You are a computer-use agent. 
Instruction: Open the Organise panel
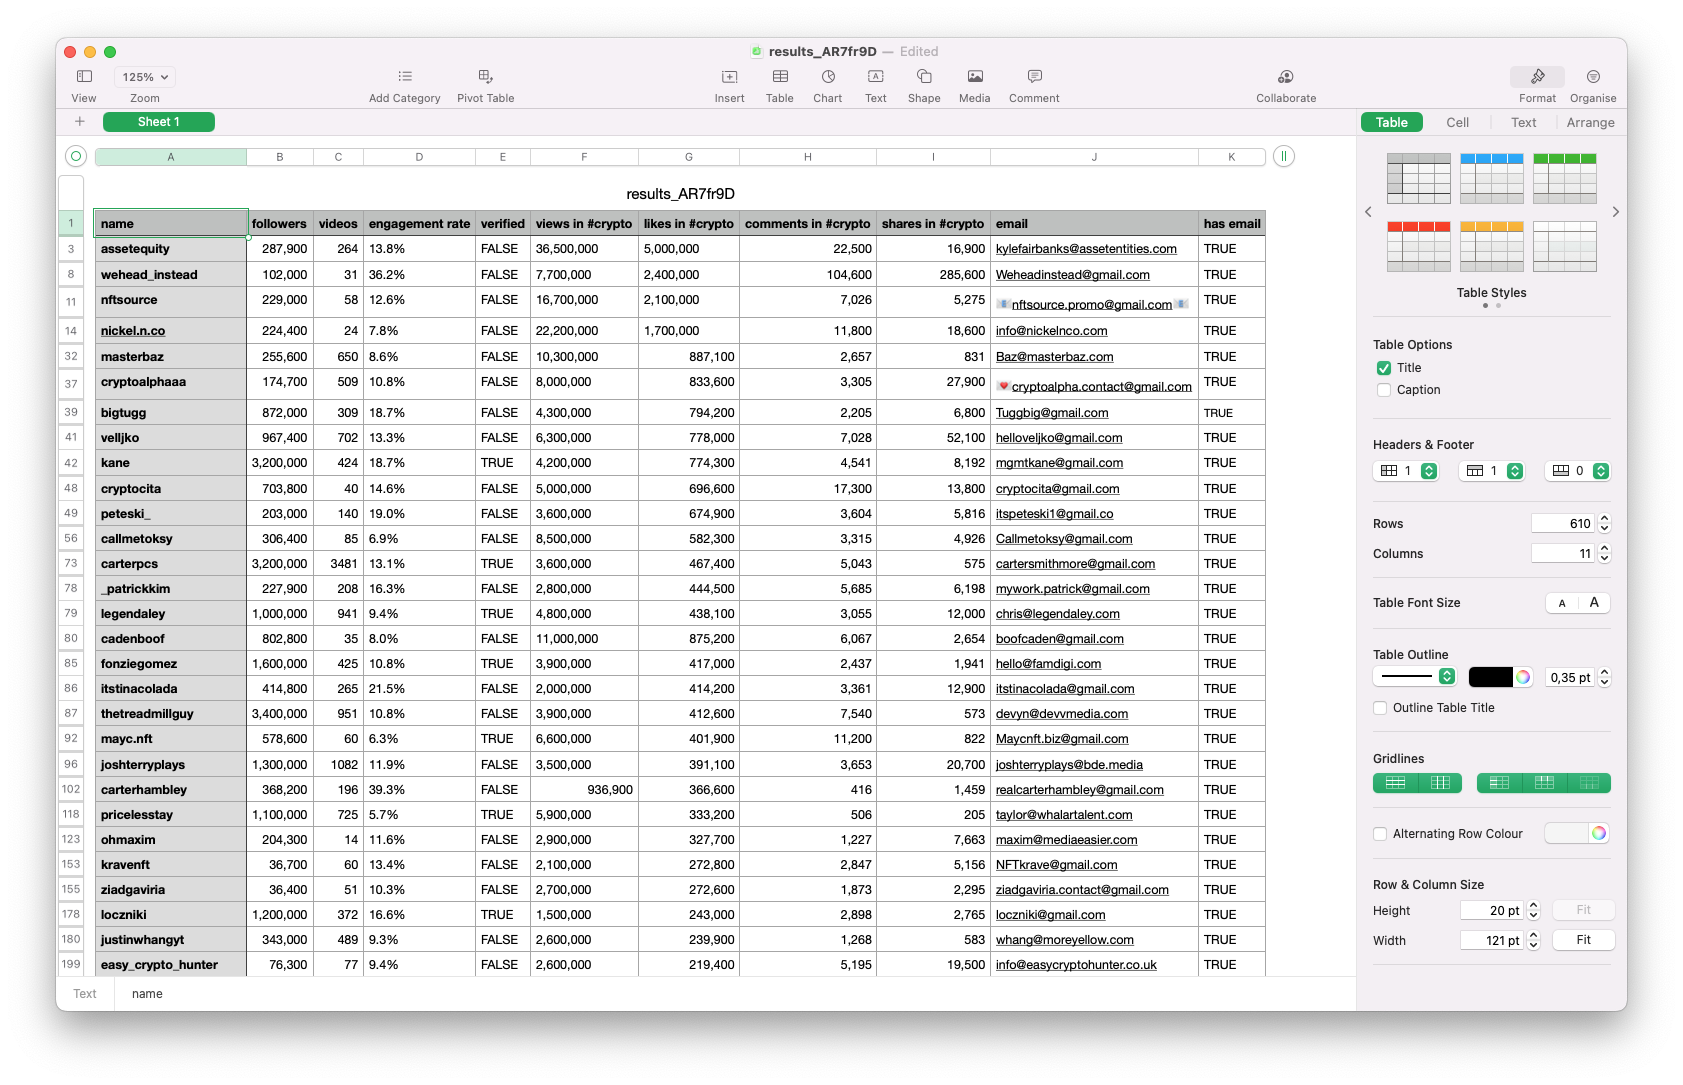coord(1593,77)
